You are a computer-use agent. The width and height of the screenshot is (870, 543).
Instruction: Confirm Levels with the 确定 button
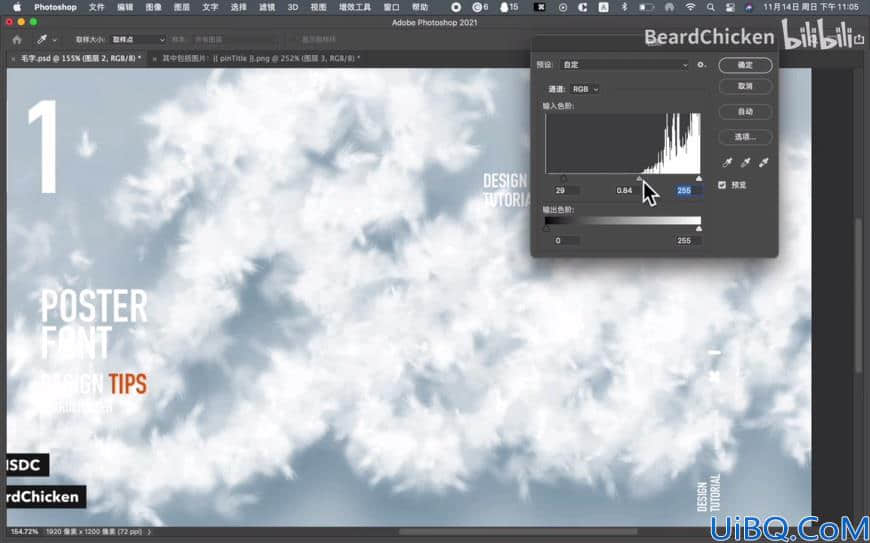coord(745,65)
